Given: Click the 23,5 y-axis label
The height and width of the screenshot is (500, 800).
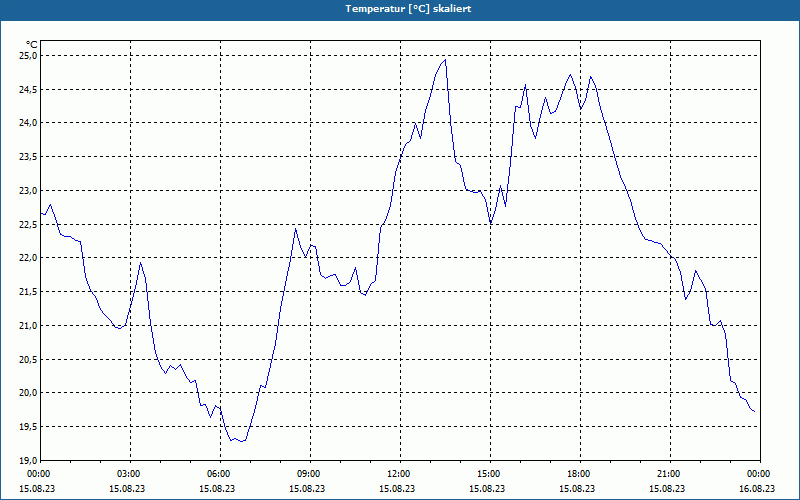Looking at the screenshot, I should [x=28, y=157].
